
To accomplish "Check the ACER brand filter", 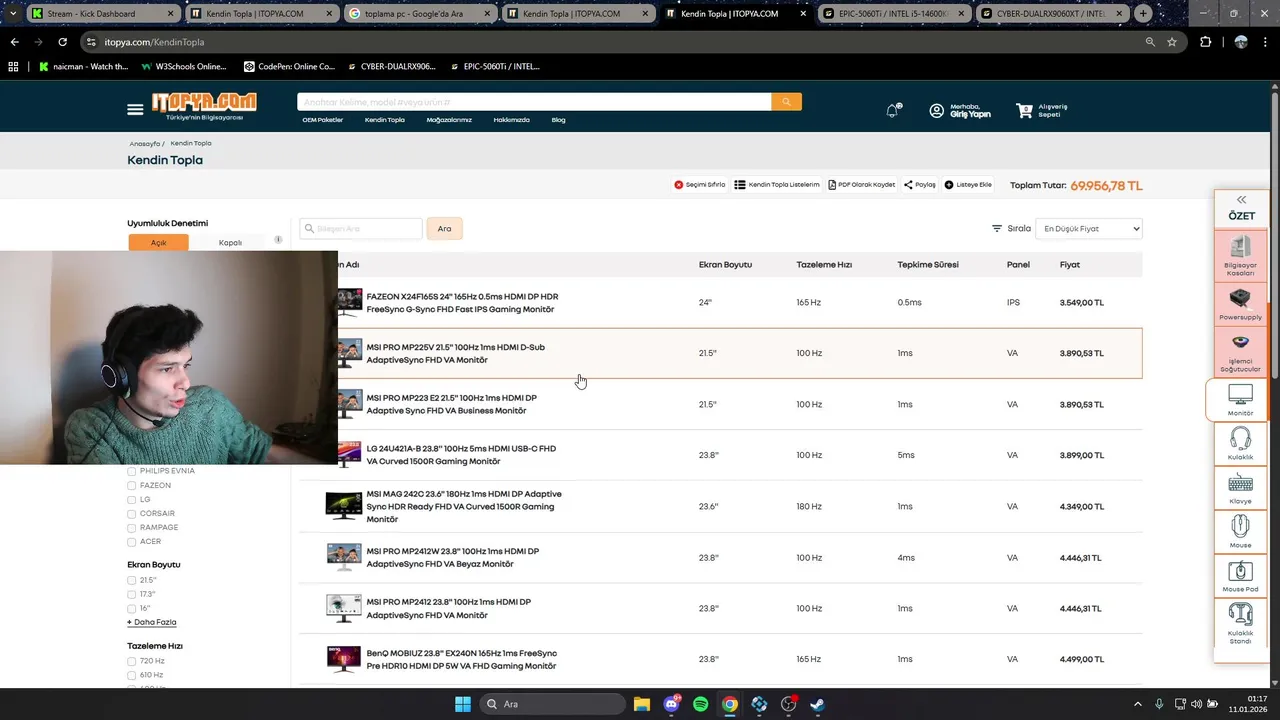I will coord(131,542).
